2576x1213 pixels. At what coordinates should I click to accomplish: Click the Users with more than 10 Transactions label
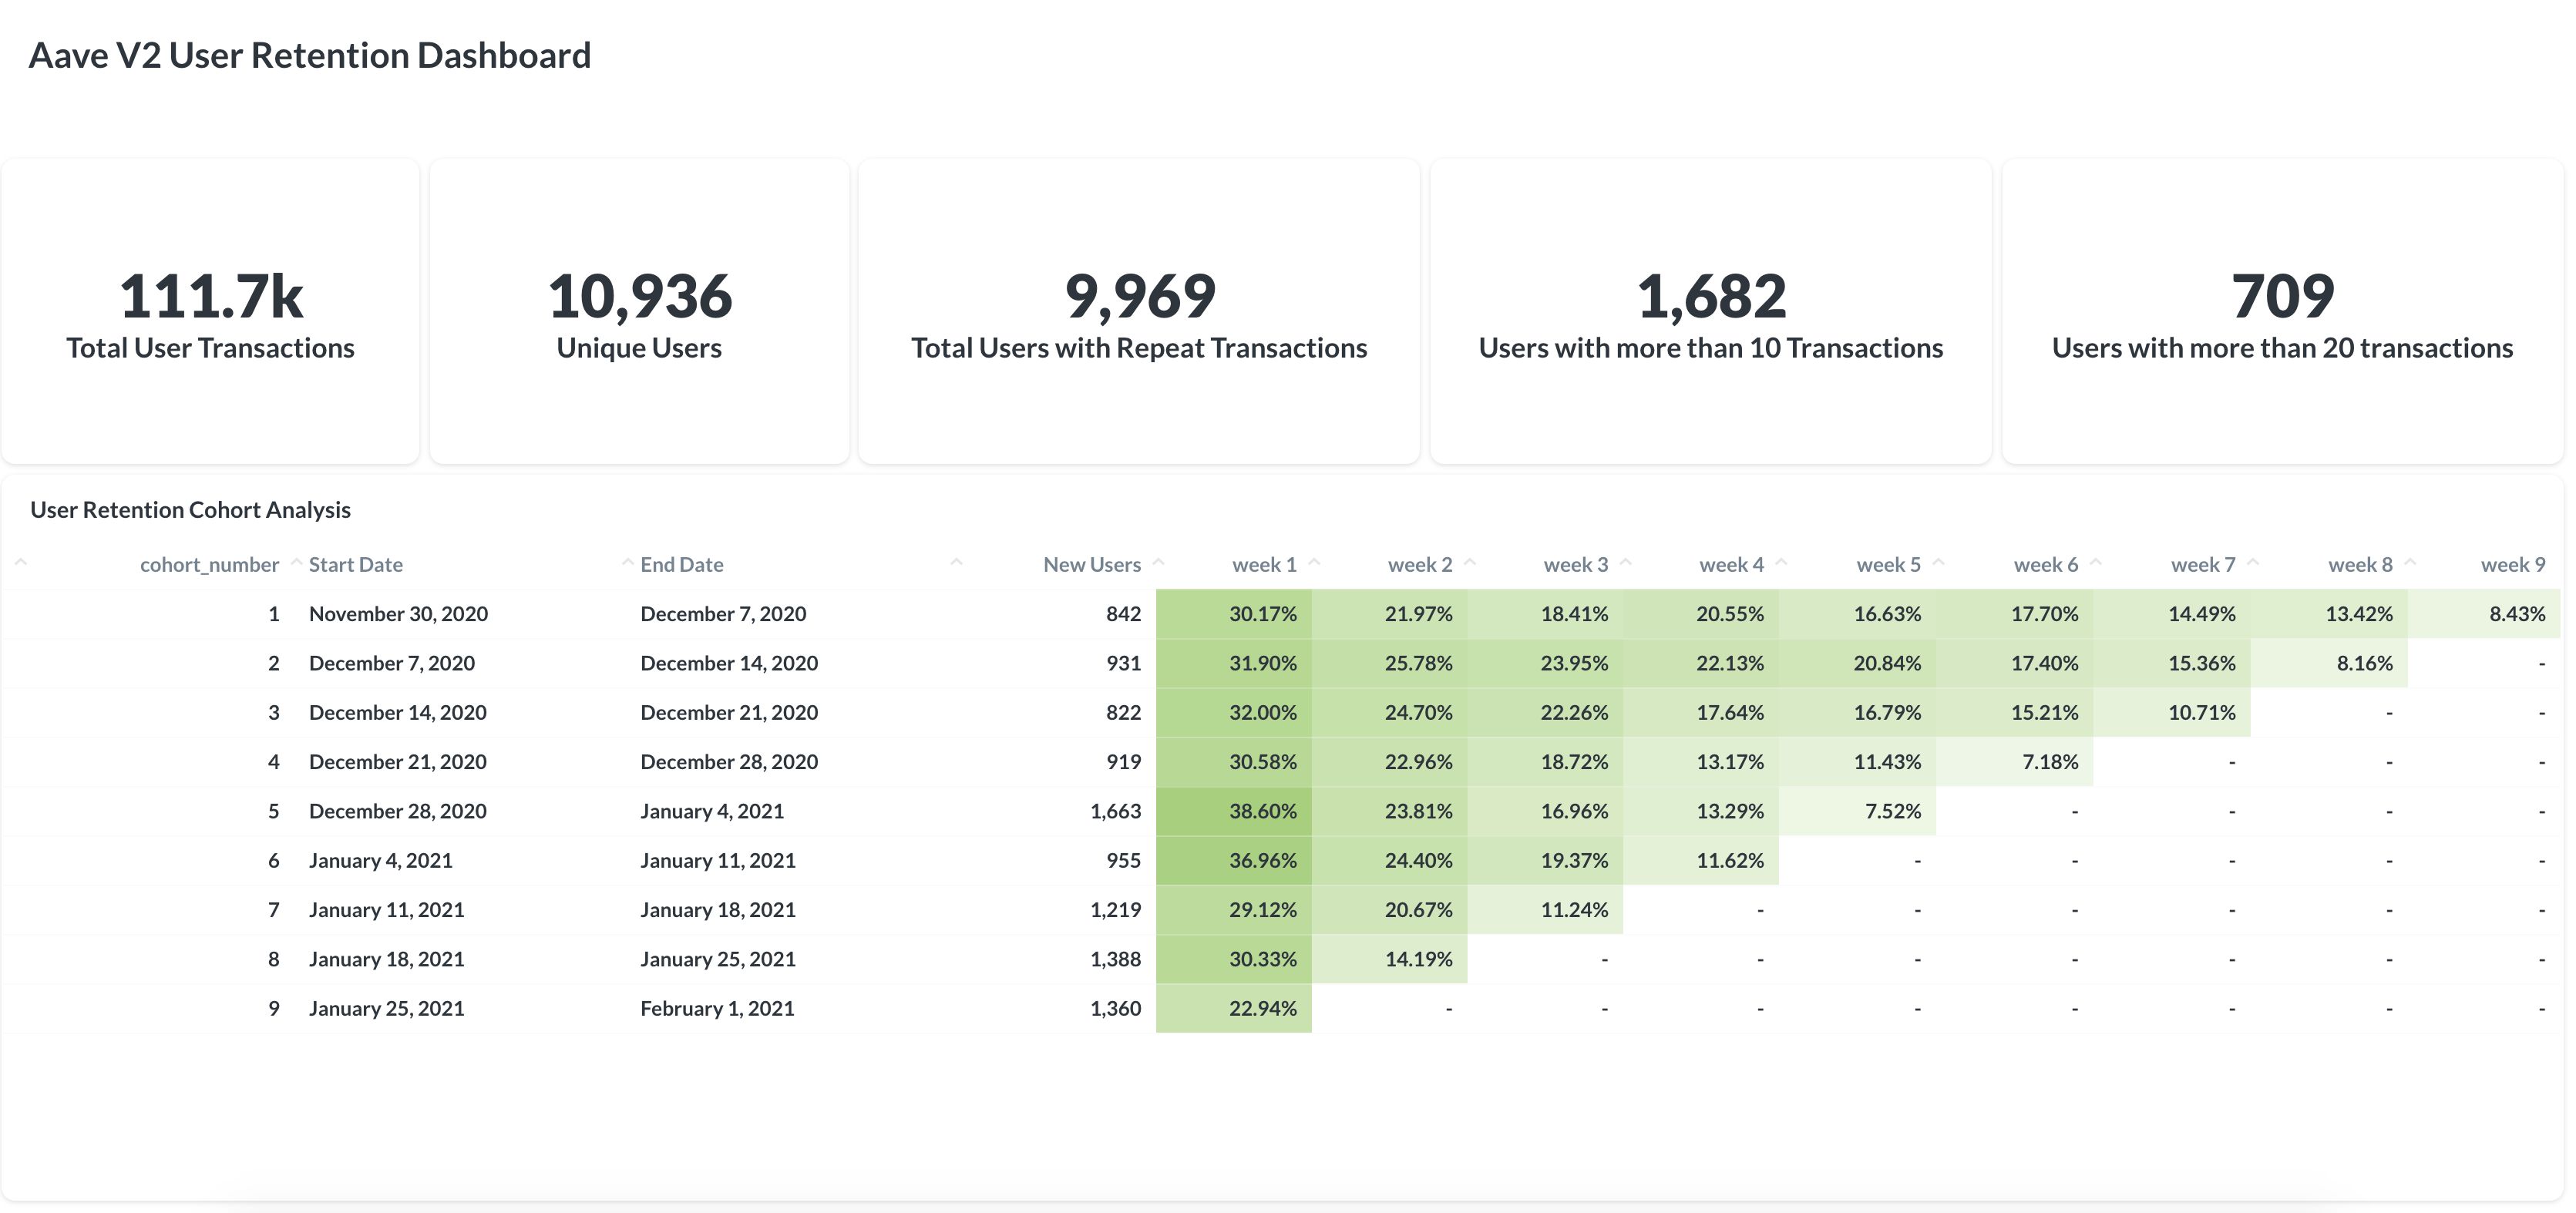pos(1711,348)
